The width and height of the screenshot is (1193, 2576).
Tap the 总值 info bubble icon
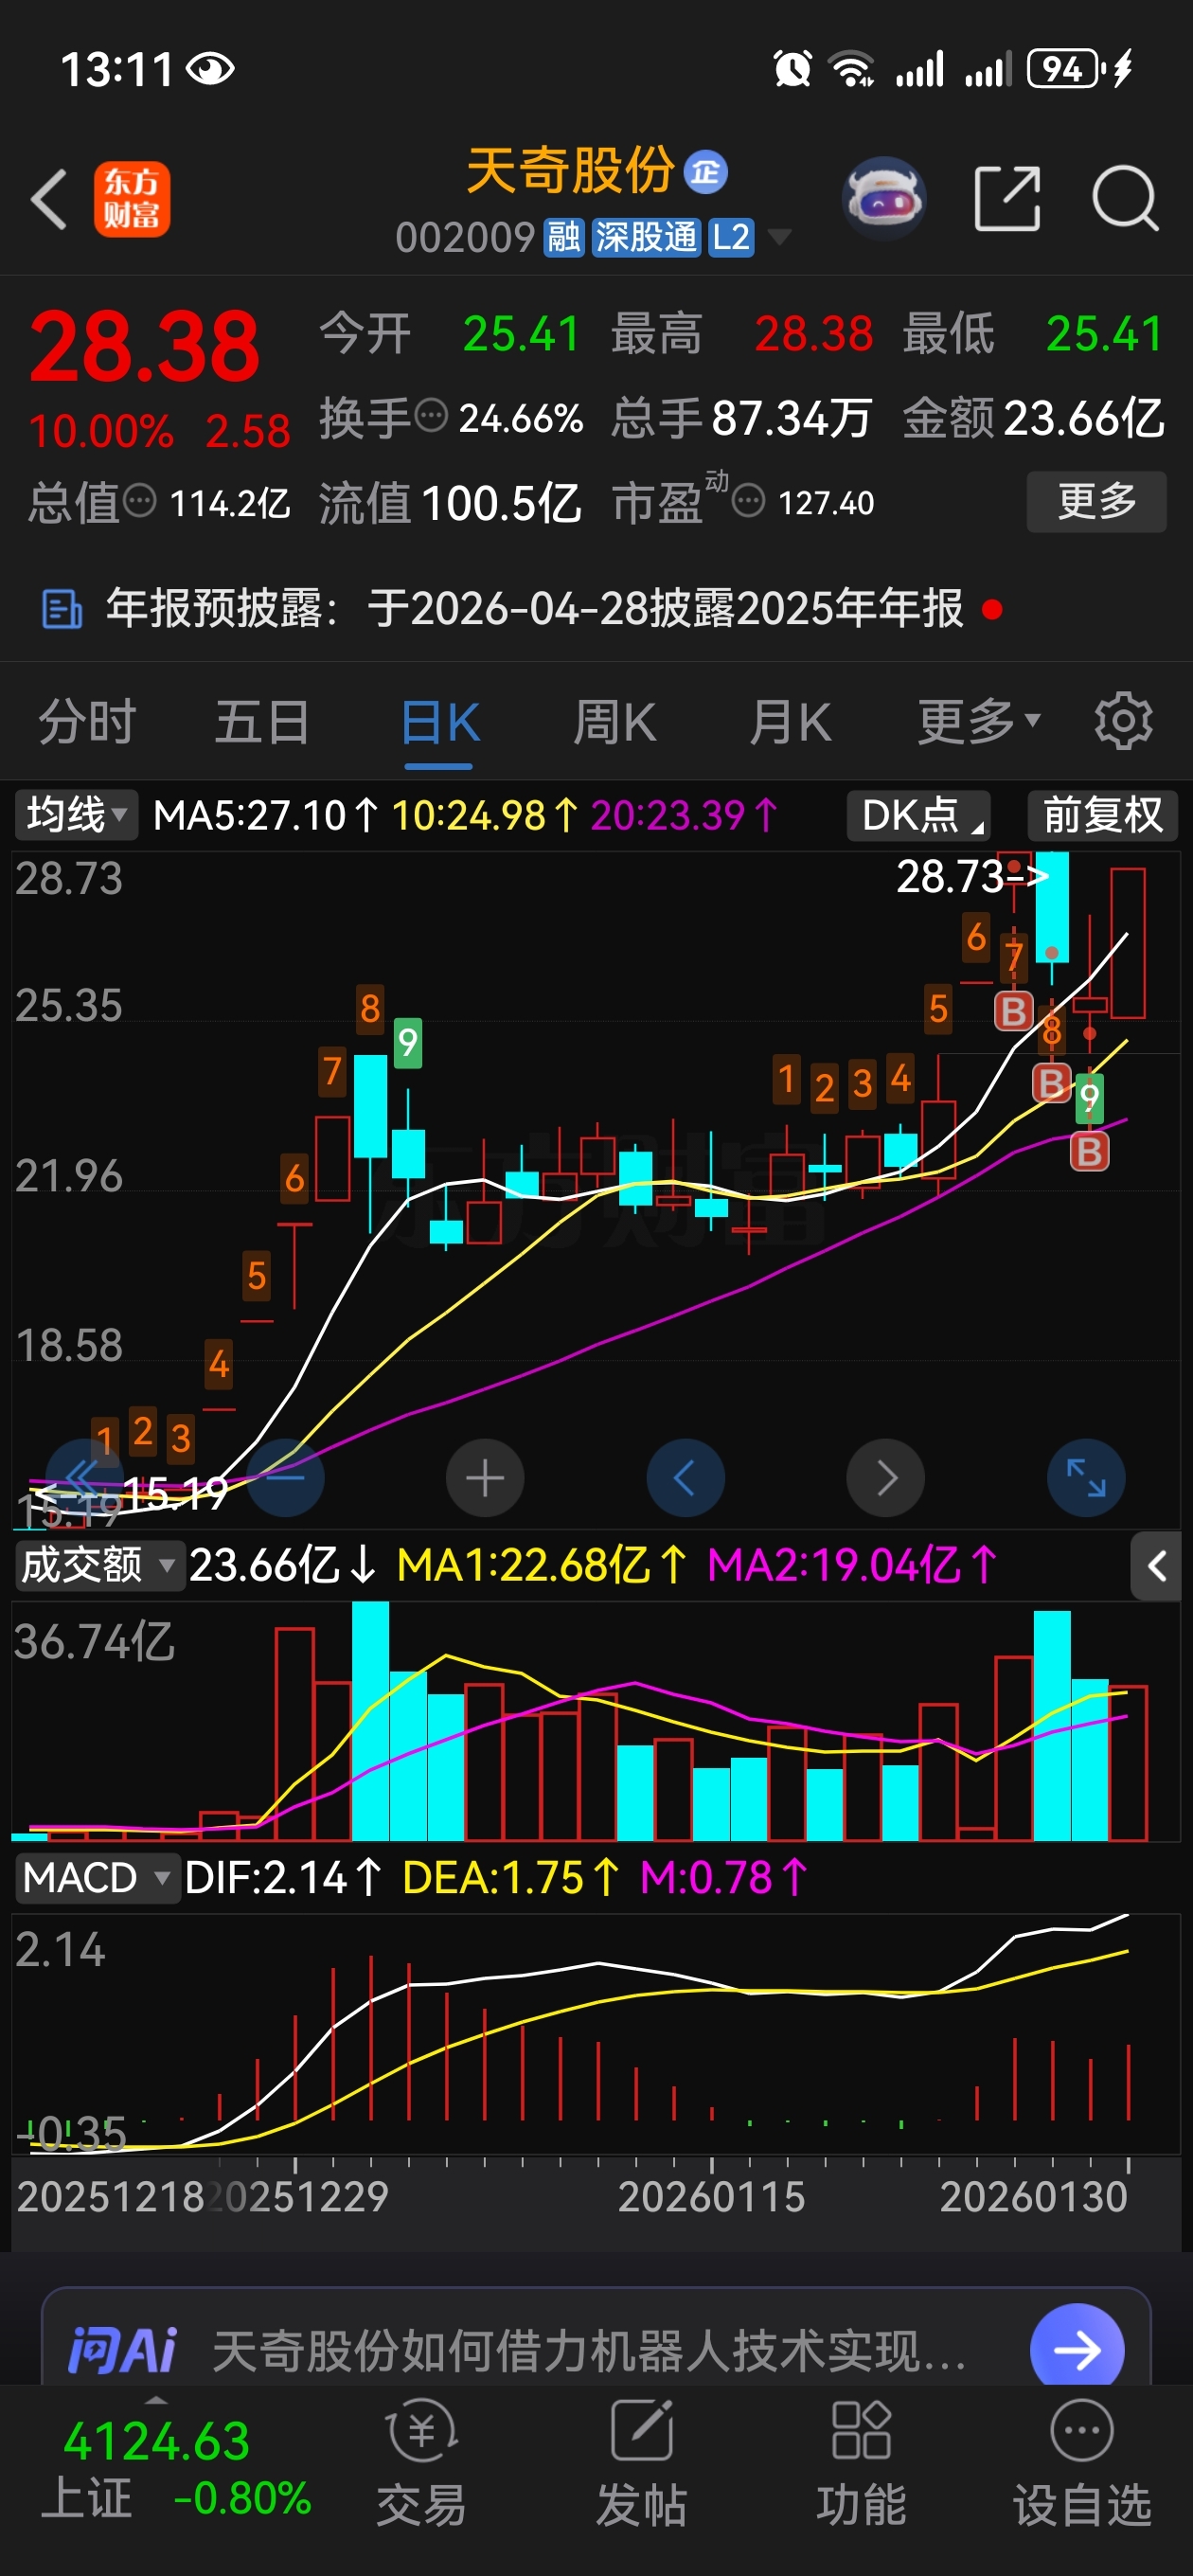pyautogui.click(x=140, y=500)
